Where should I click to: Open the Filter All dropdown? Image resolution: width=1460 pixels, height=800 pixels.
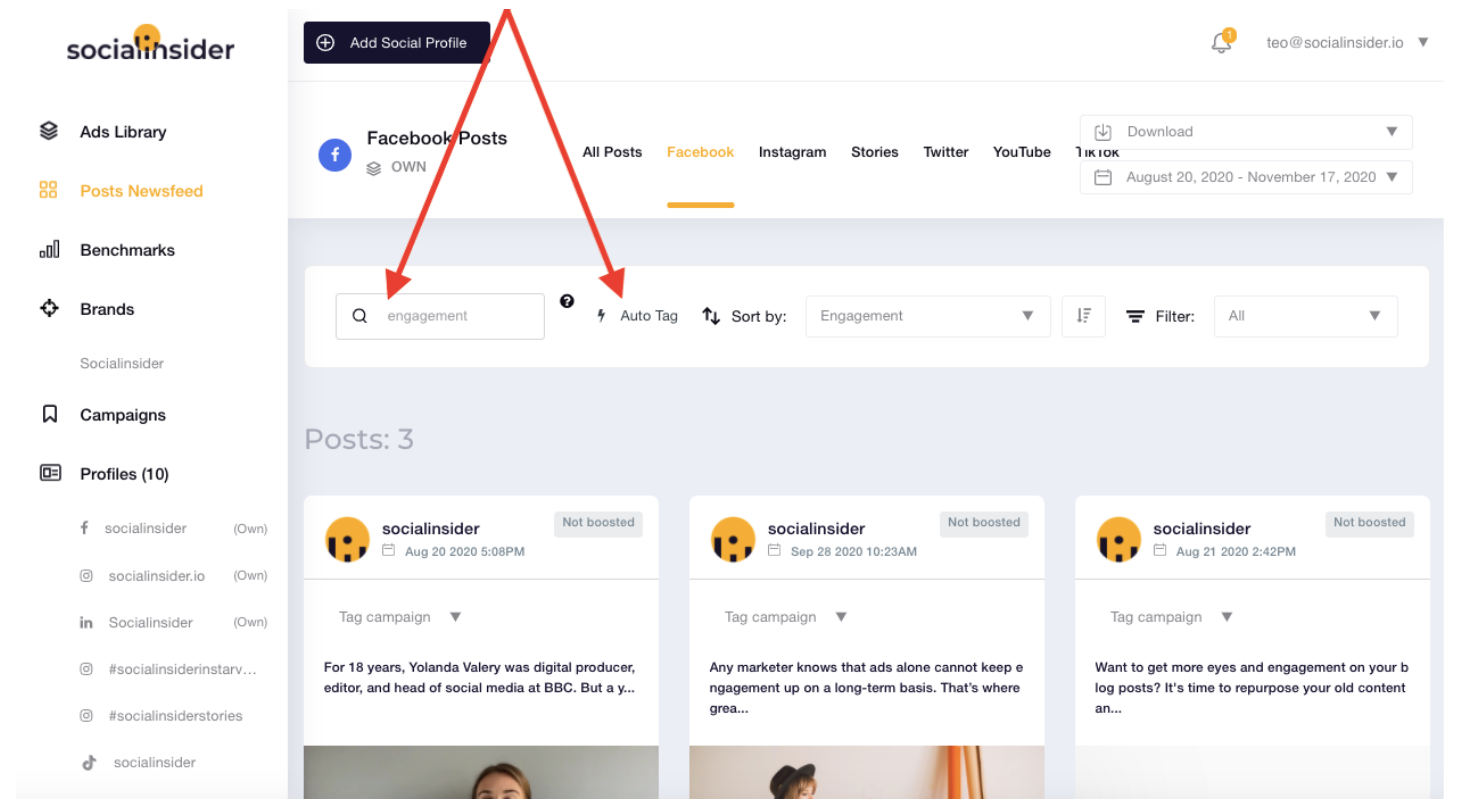coord(1306,316)
